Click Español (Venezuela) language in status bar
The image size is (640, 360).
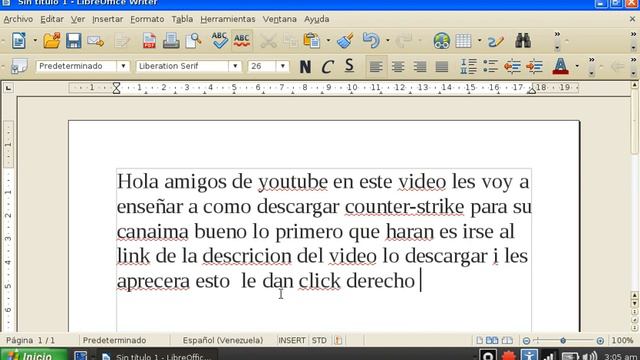click(223, 340)
